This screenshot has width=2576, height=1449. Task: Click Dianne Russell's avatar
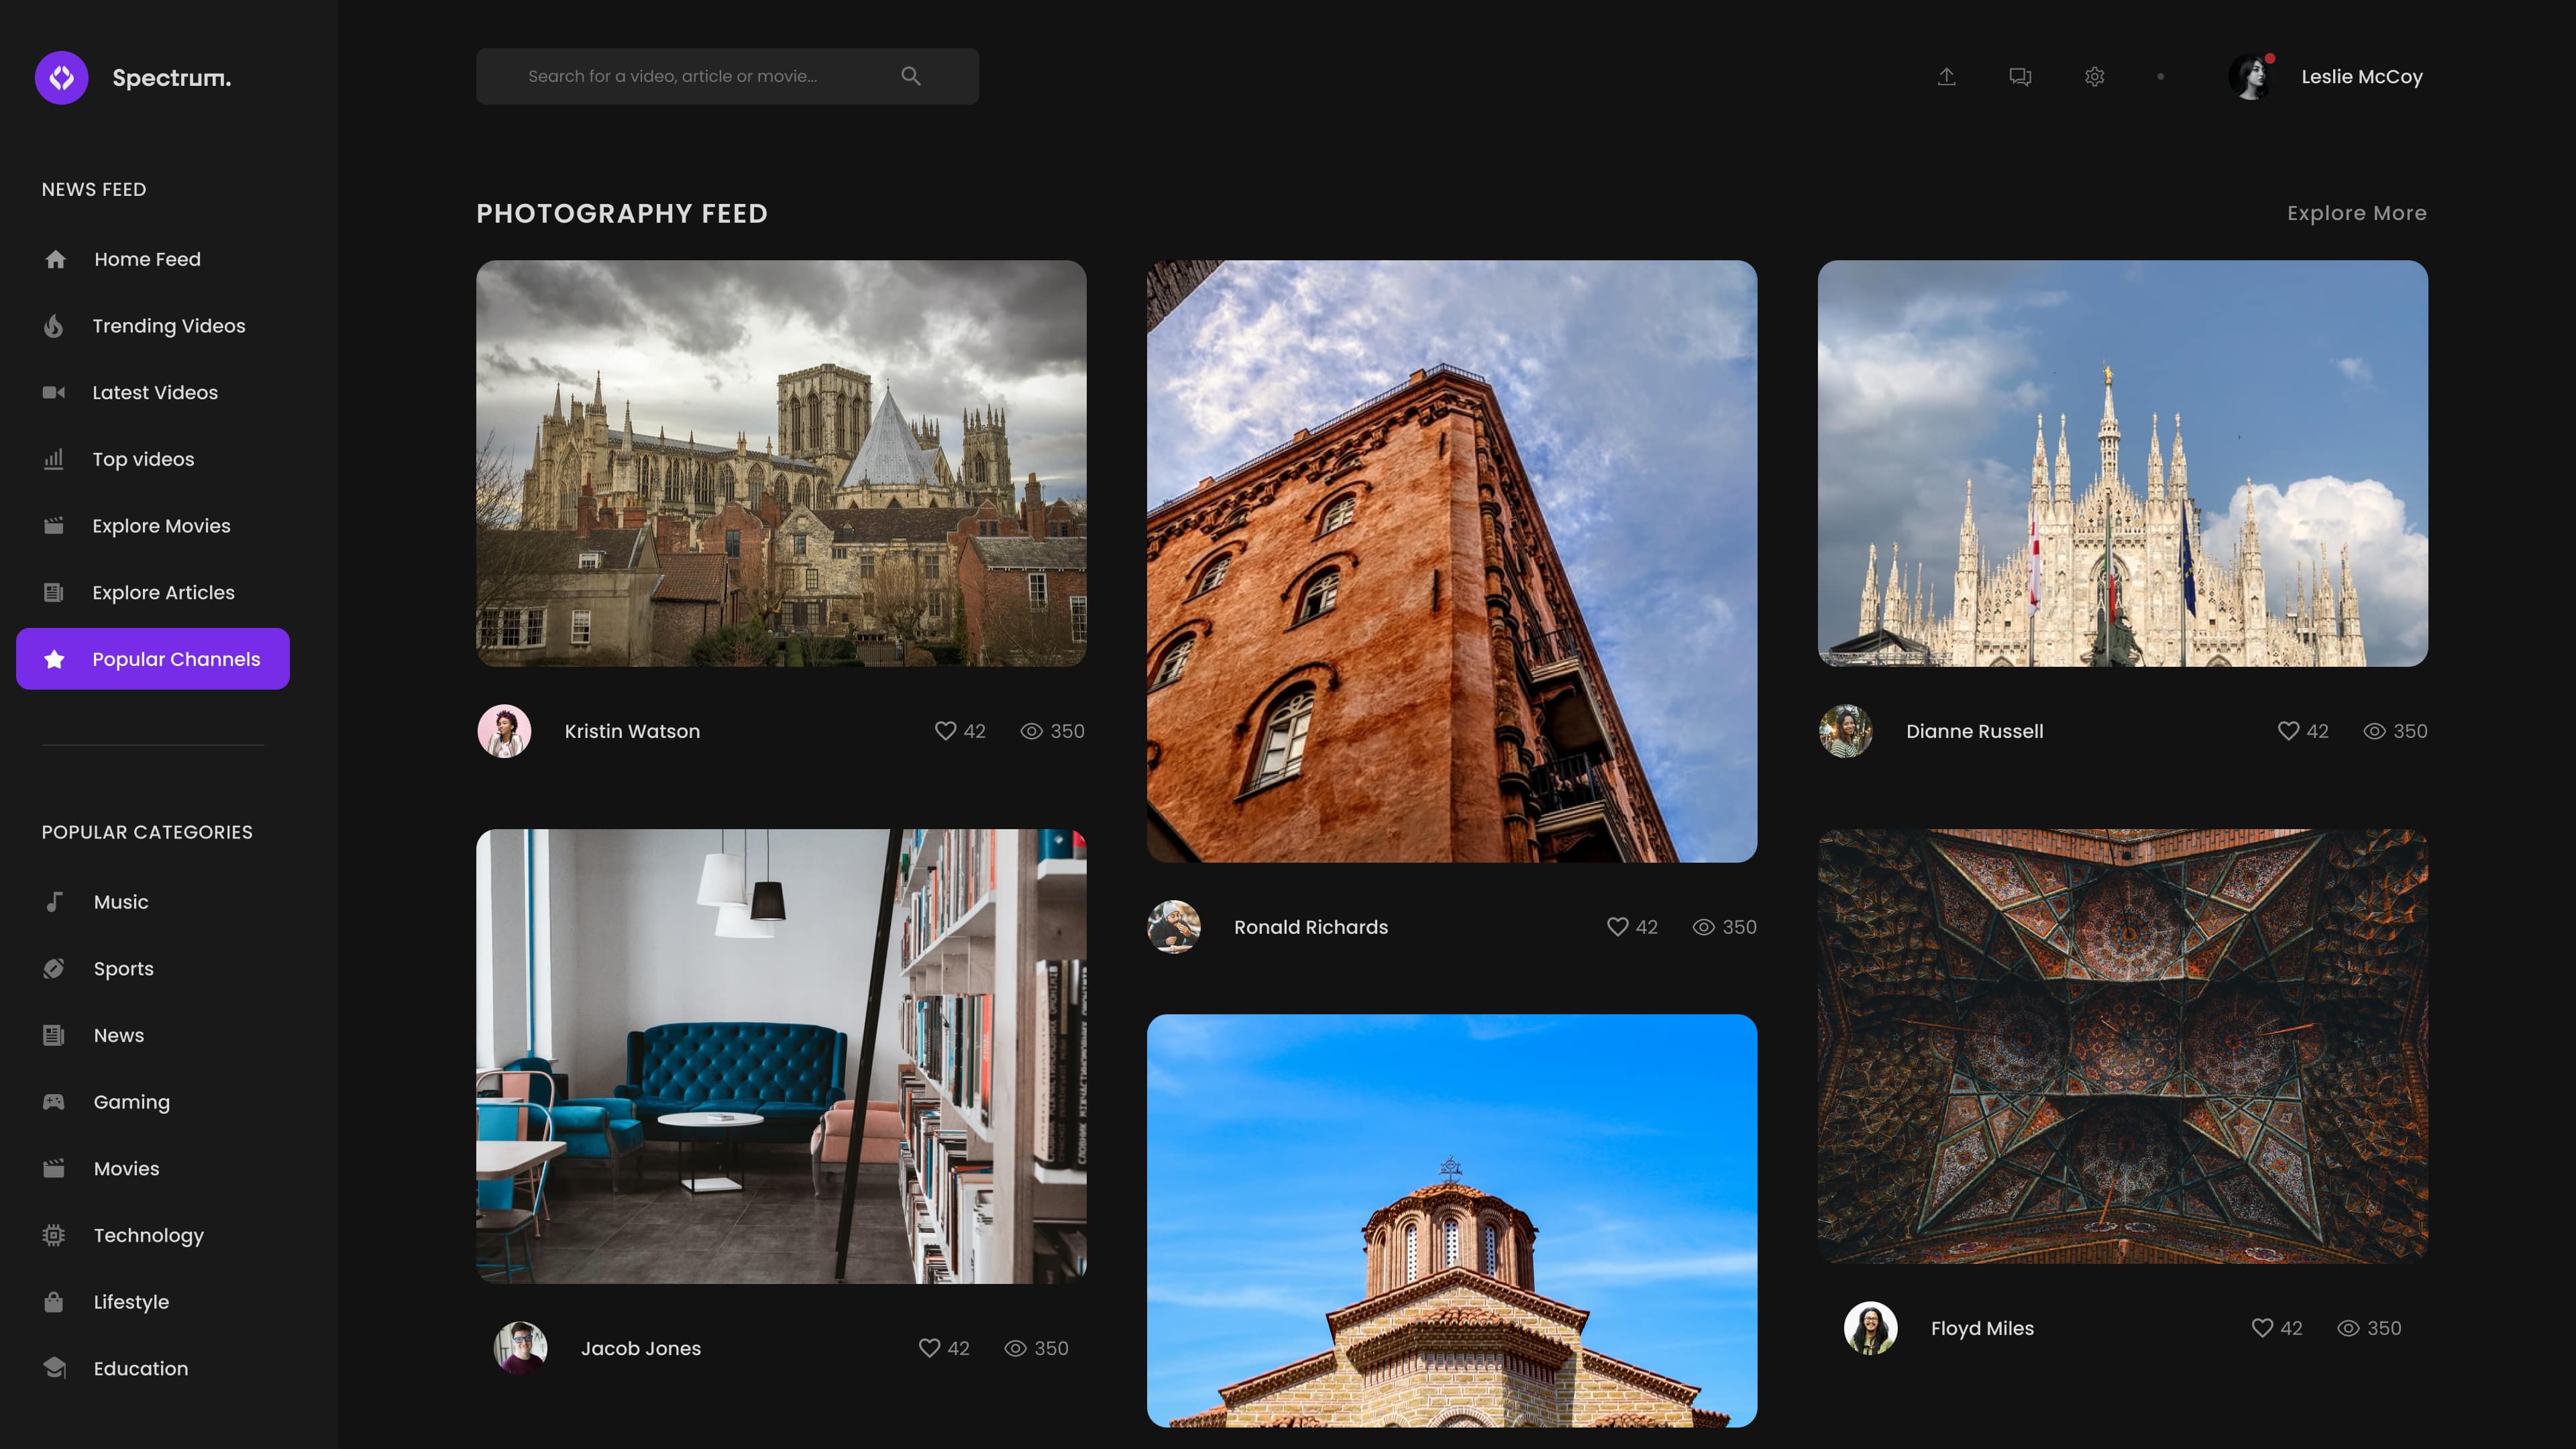pyautogui.click(x=1845, y=731)
